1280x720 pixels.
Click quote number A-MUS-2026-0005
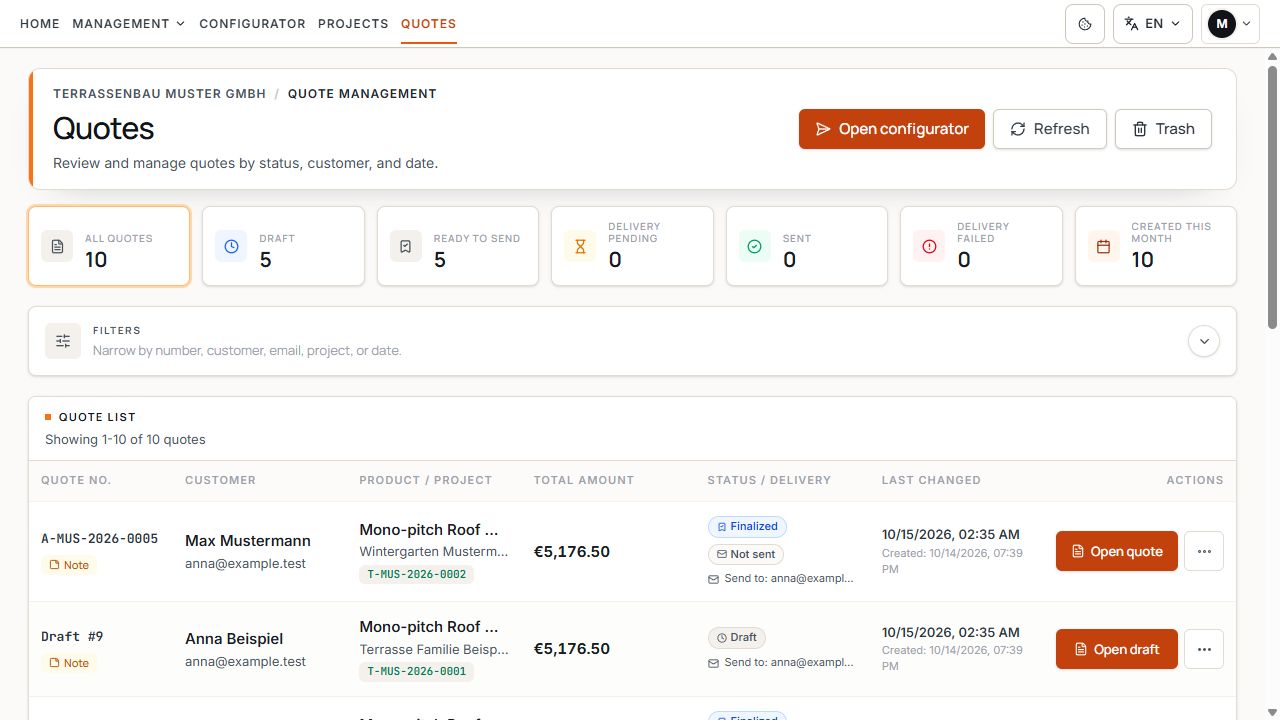[x=99, y=538]
